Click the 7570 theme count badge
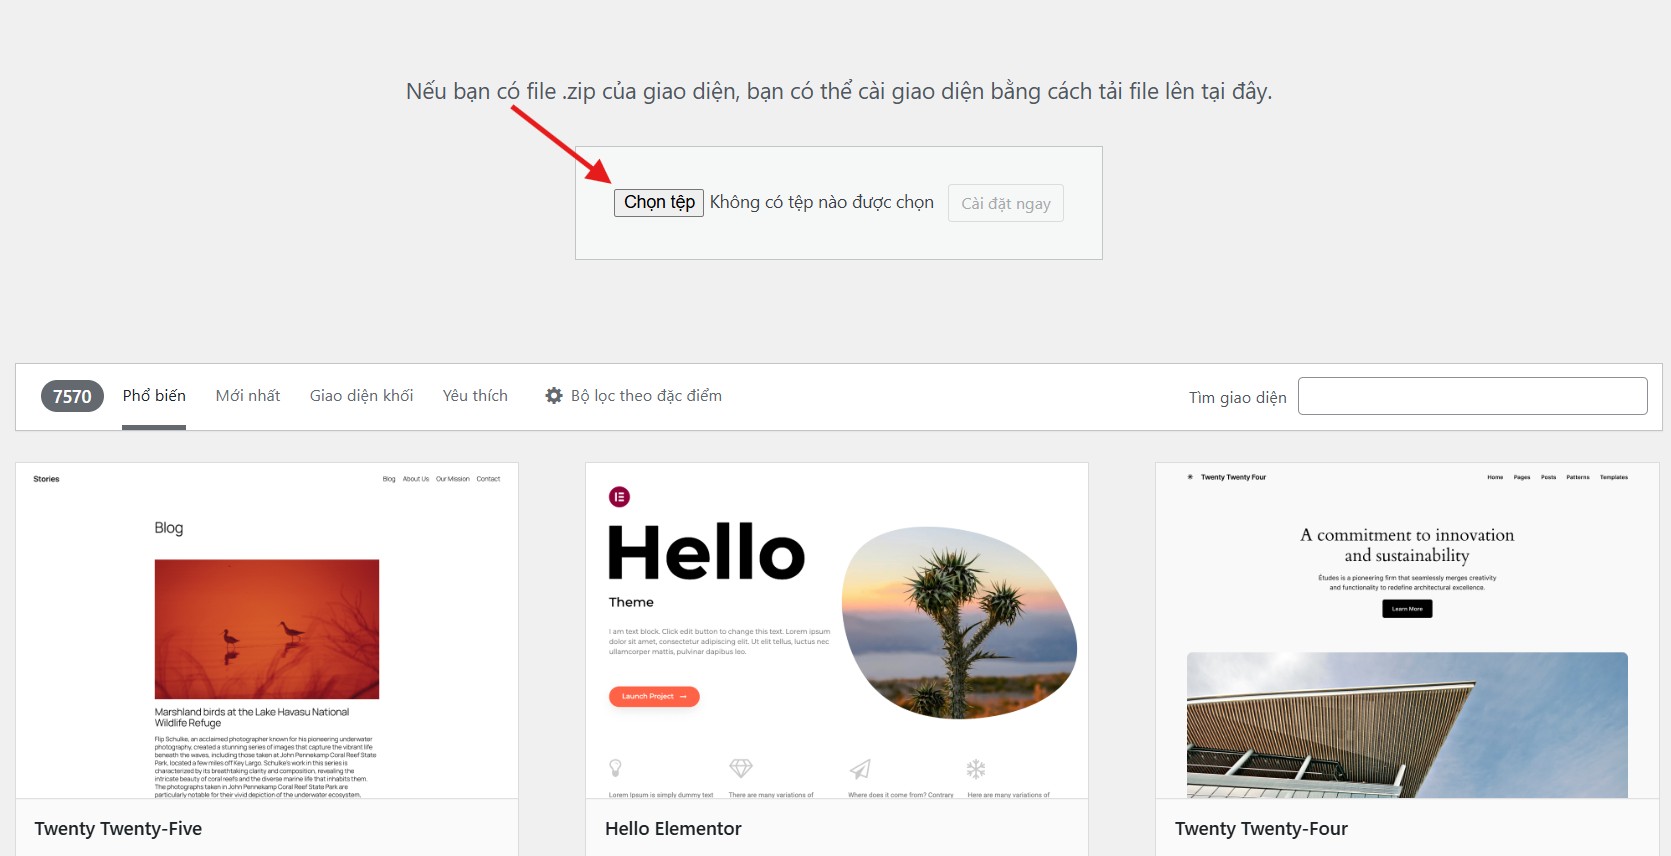This screenshot has height=856, width=1671. 72,396
